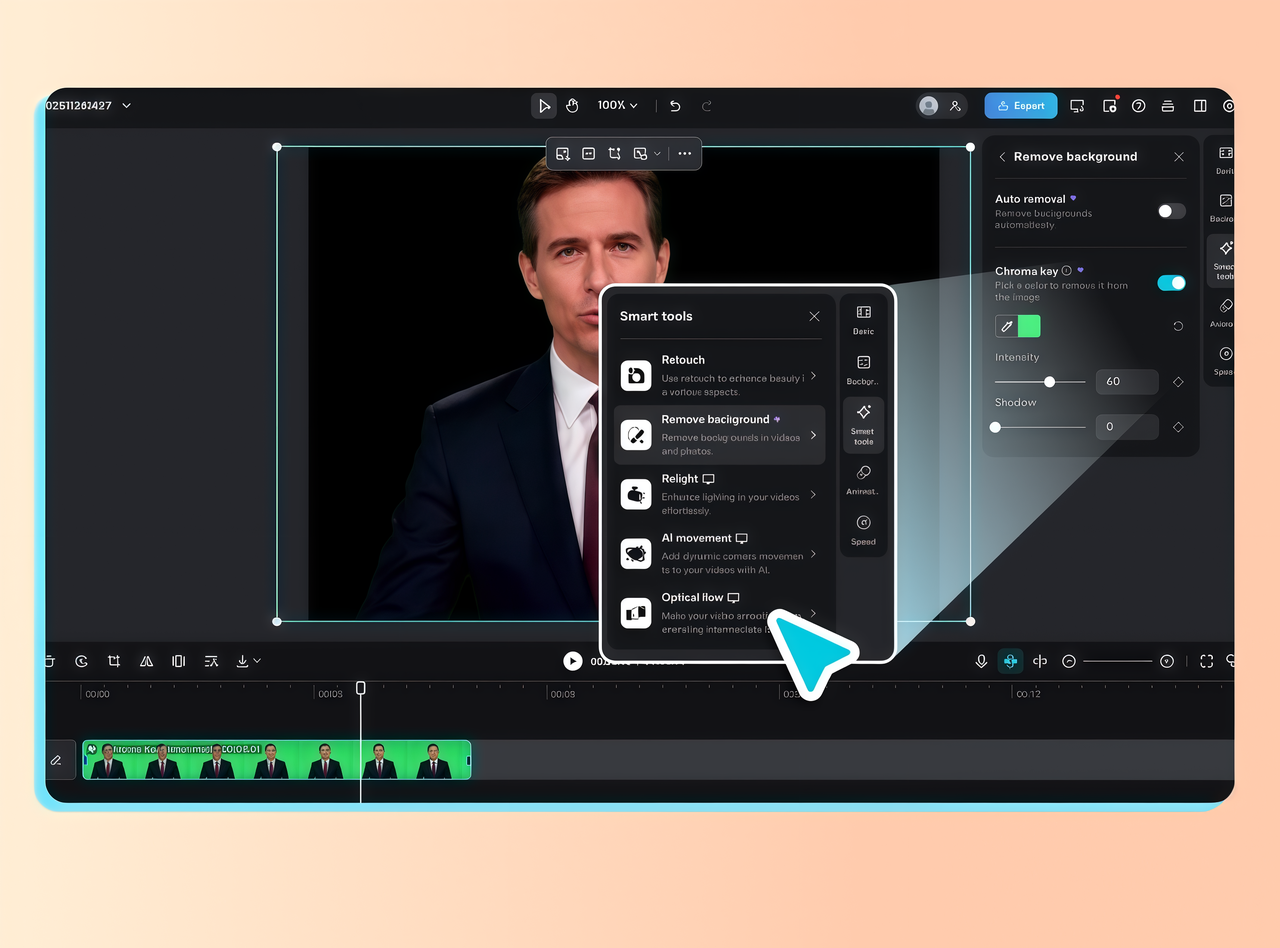Open the project name dropdown at top left
The width and height of the screenshot is (1280, 948).
(90, 105)
